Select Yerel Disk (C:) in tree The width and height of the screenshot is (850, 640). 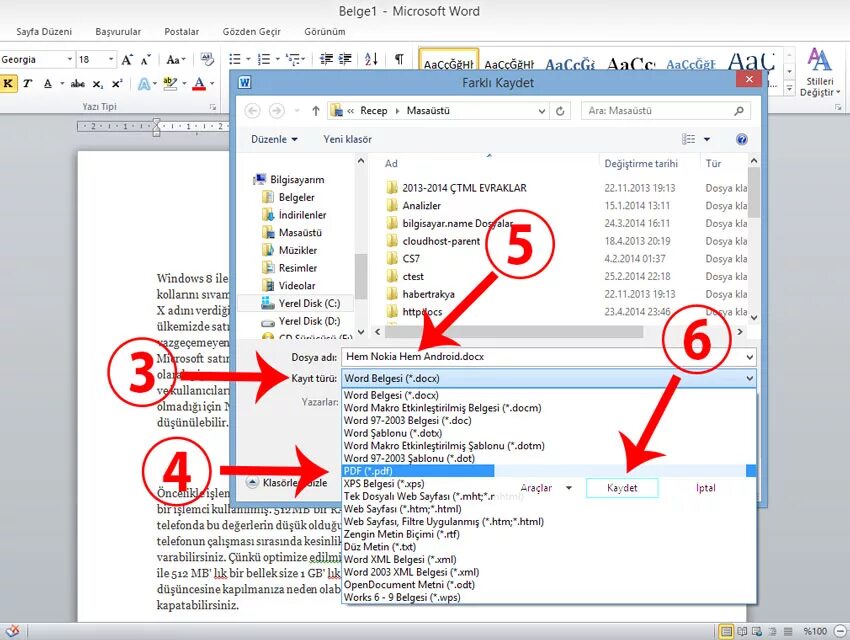coord(309,303)
